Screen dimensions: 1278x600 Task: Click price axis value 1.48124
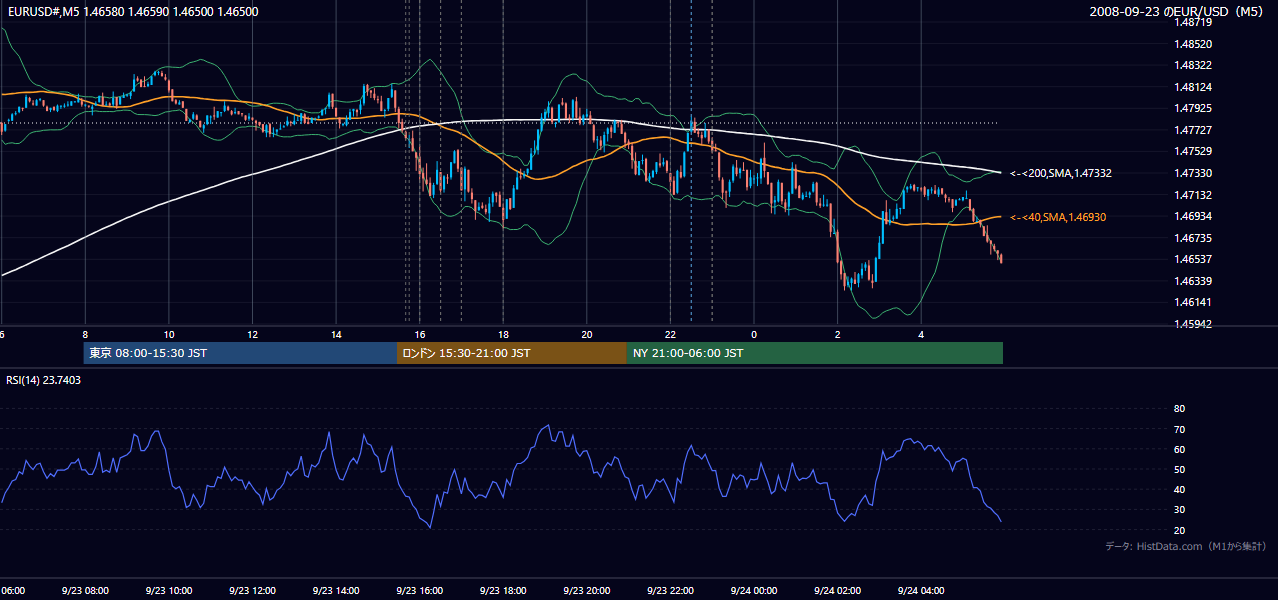point(1193,87)
